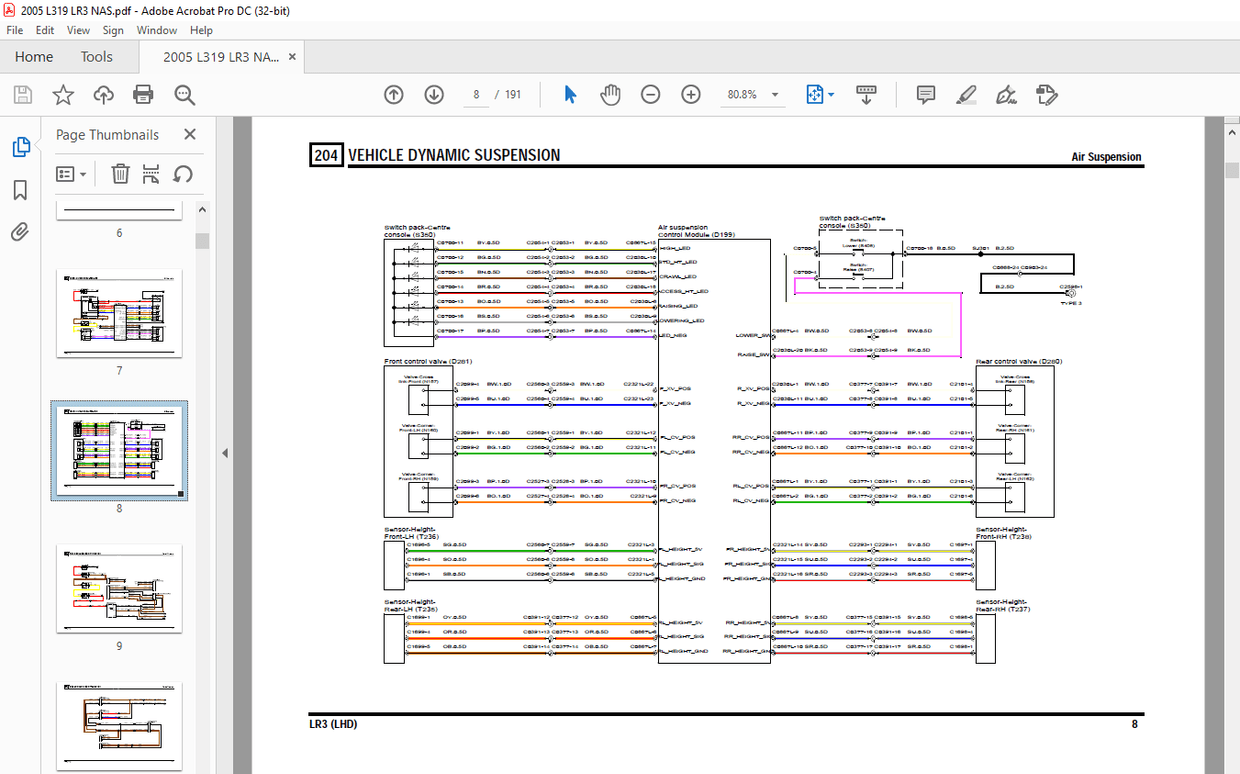
Task: Select page 9 thumbnail
Action: tap(119, 590)
